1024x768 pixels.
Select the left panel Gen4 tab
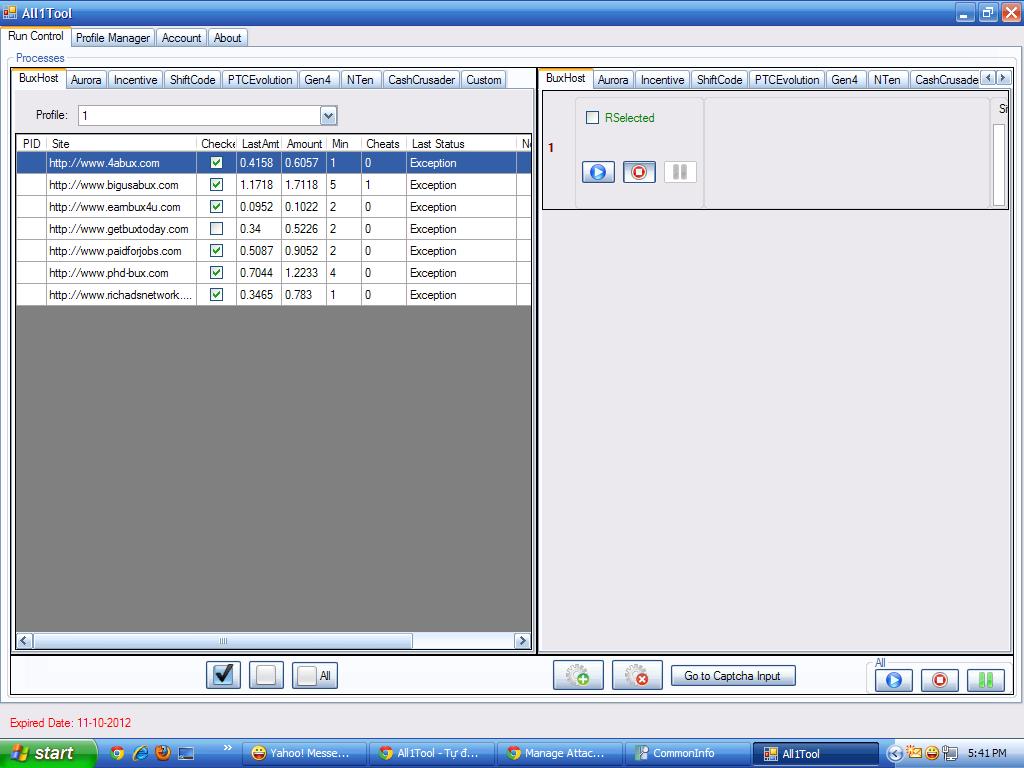click(x=318, y=80)
